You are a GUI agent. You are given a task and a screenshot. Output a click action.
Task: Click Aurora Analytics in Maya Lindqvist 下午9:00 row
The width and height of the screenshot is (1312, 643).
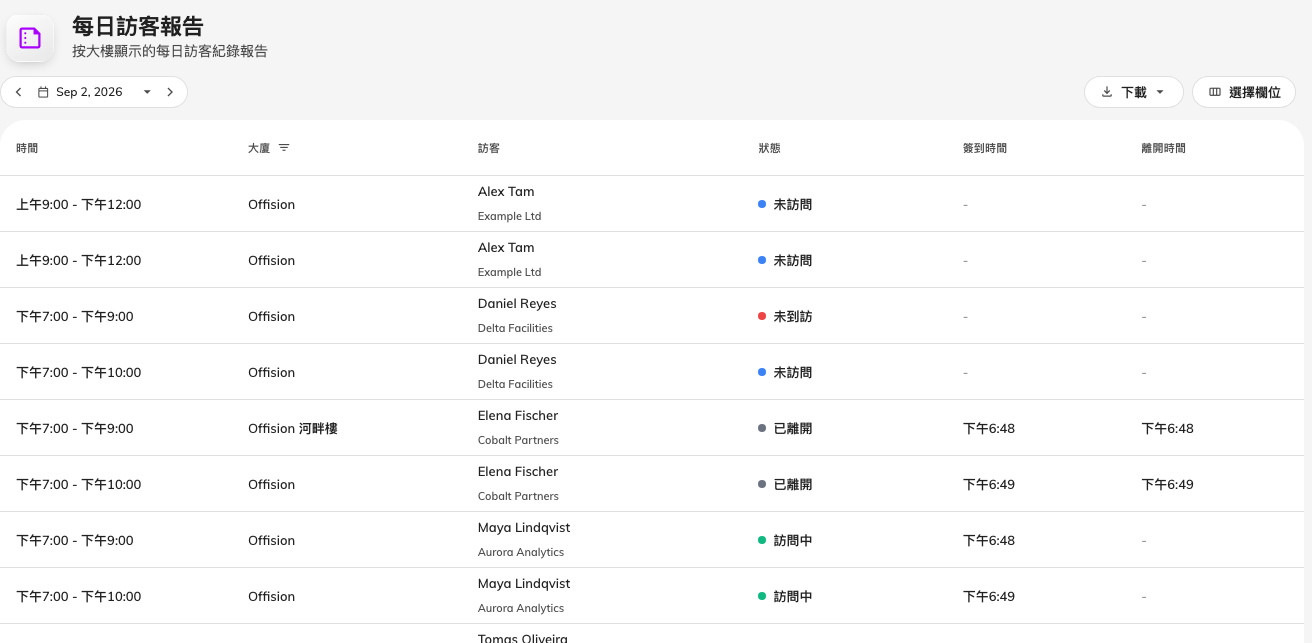tap(521, 552)
